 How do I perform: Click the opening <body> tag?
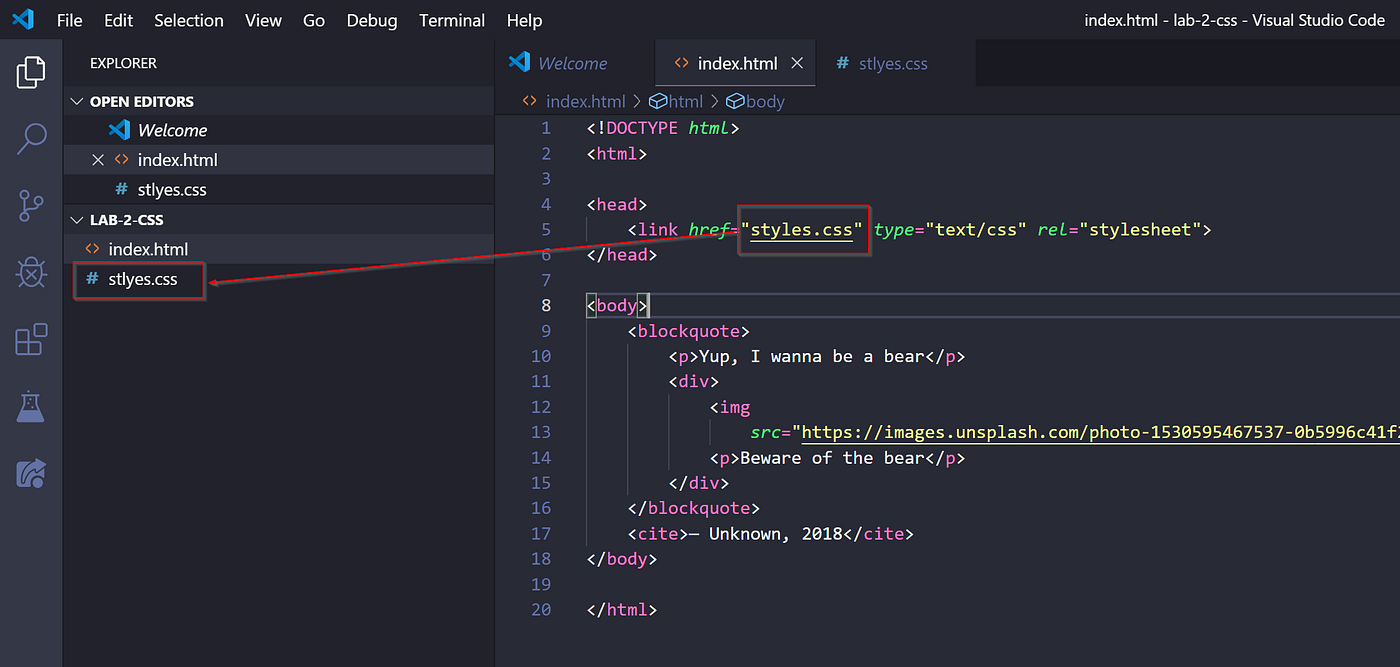617,306
